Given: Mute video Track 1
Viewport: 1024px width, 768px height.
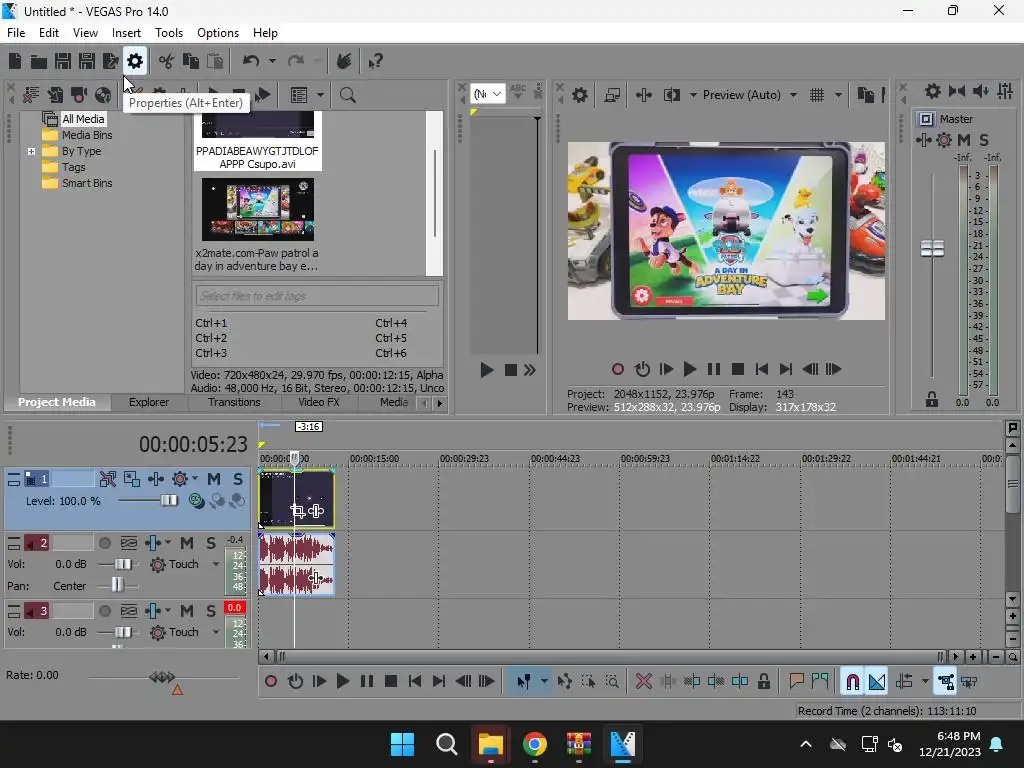Looking at the screenshot, I should click(214, 479).
